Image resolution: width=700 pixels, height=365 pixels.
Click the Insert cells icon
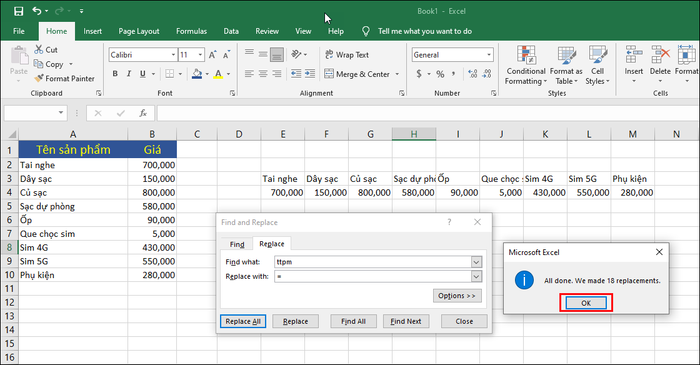point(633,55)
